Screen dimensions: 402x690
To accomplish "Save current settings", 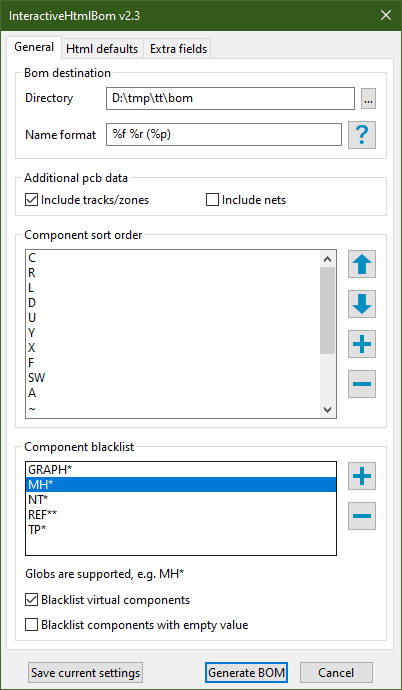I will 85,673.
